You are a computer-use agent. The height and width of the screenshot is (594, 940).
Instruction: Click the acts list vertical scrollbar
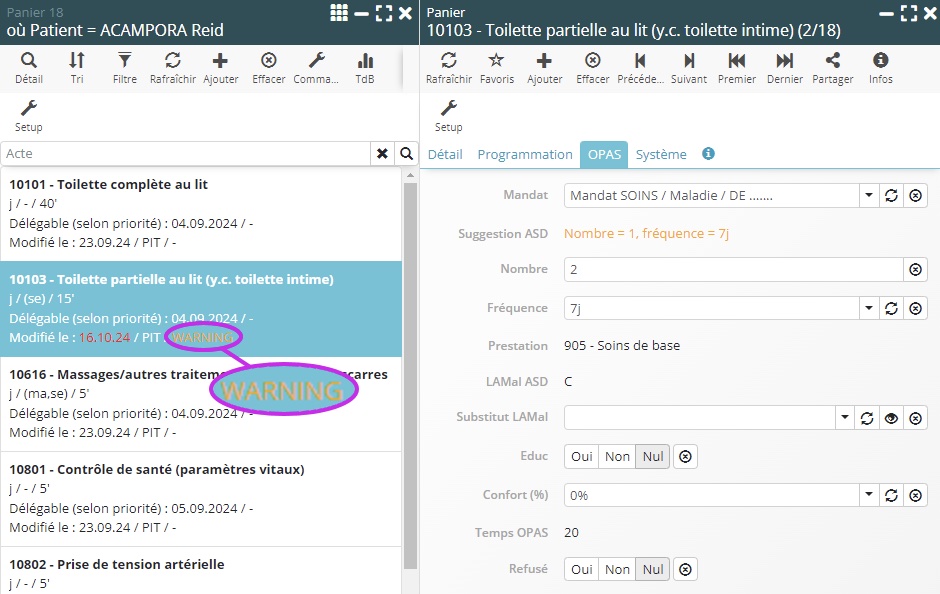pyautogui.click(x=410, y=370)
